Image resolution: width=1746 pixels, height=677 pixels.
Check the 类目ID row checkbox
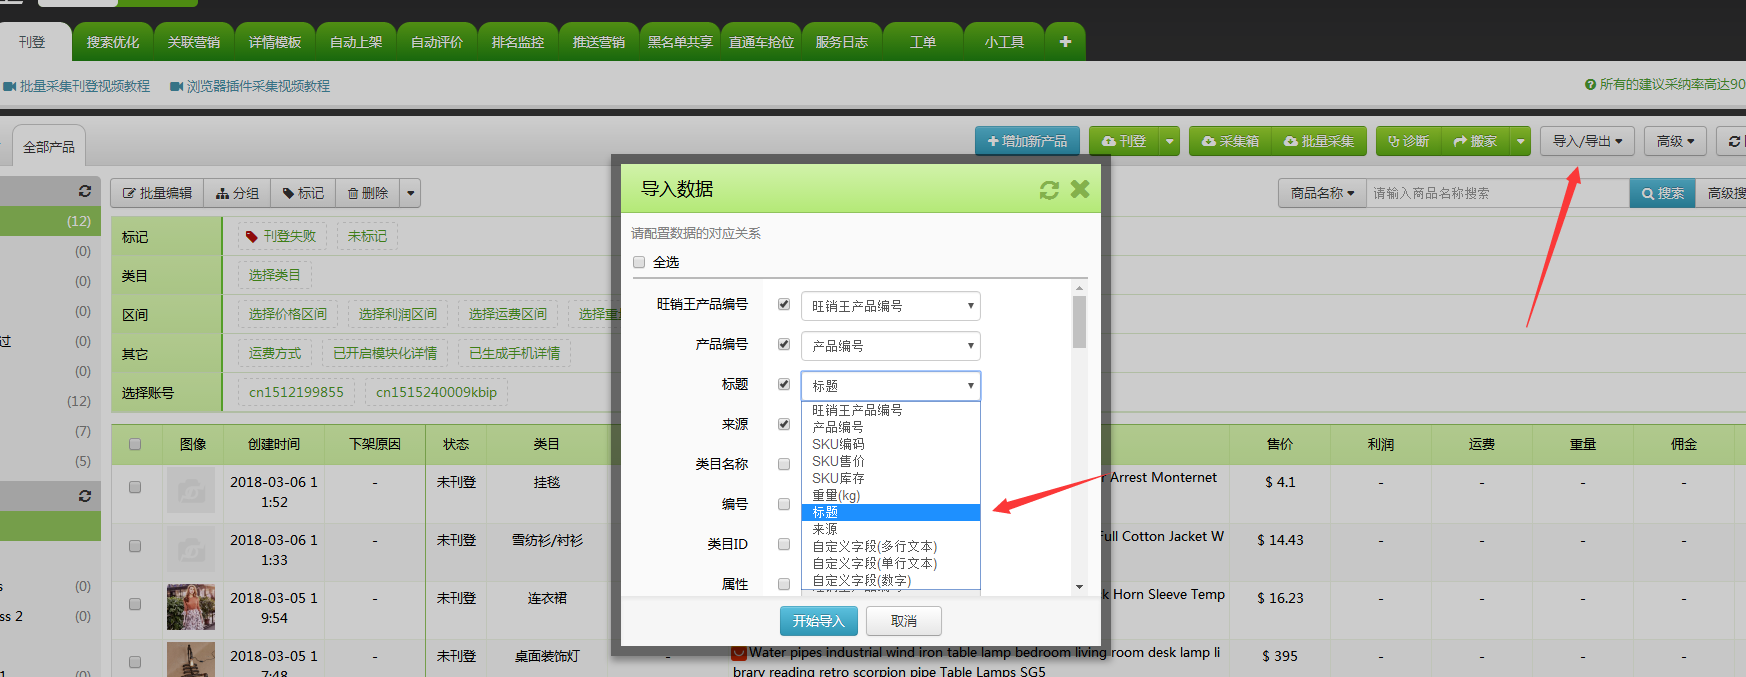pos(784,544)
